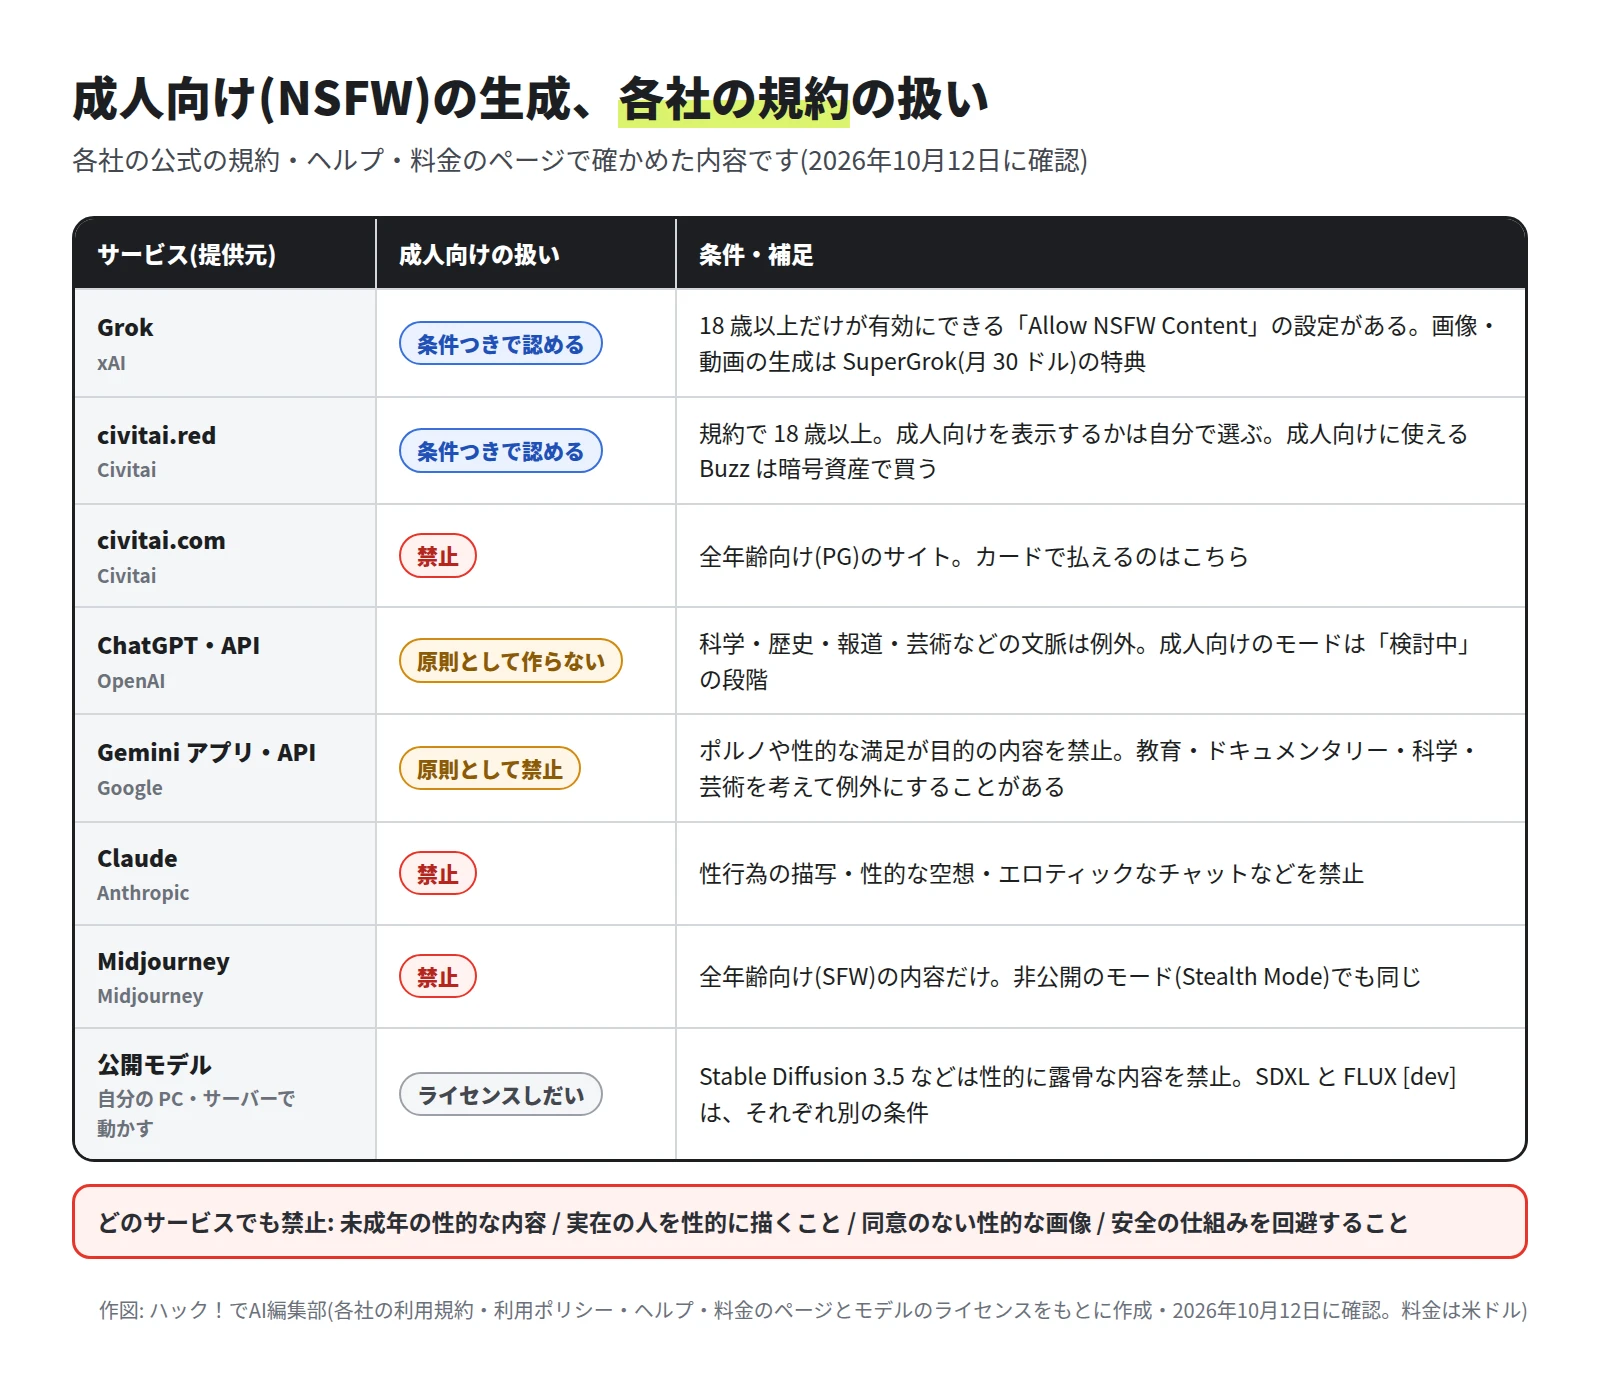
Task: Click the civitai.com service name
Action: (161, 541)
